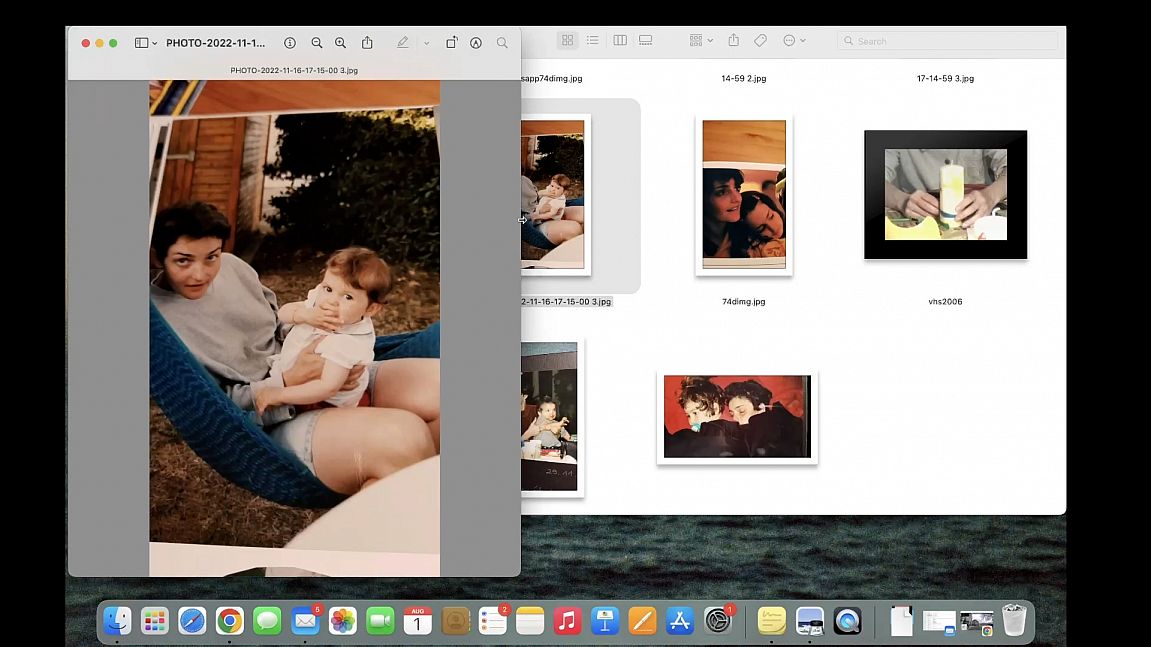Click the Inspector info icon in Preview
Image resolution: width=1151 pixels, height=647 pixels.
(290, 43)
